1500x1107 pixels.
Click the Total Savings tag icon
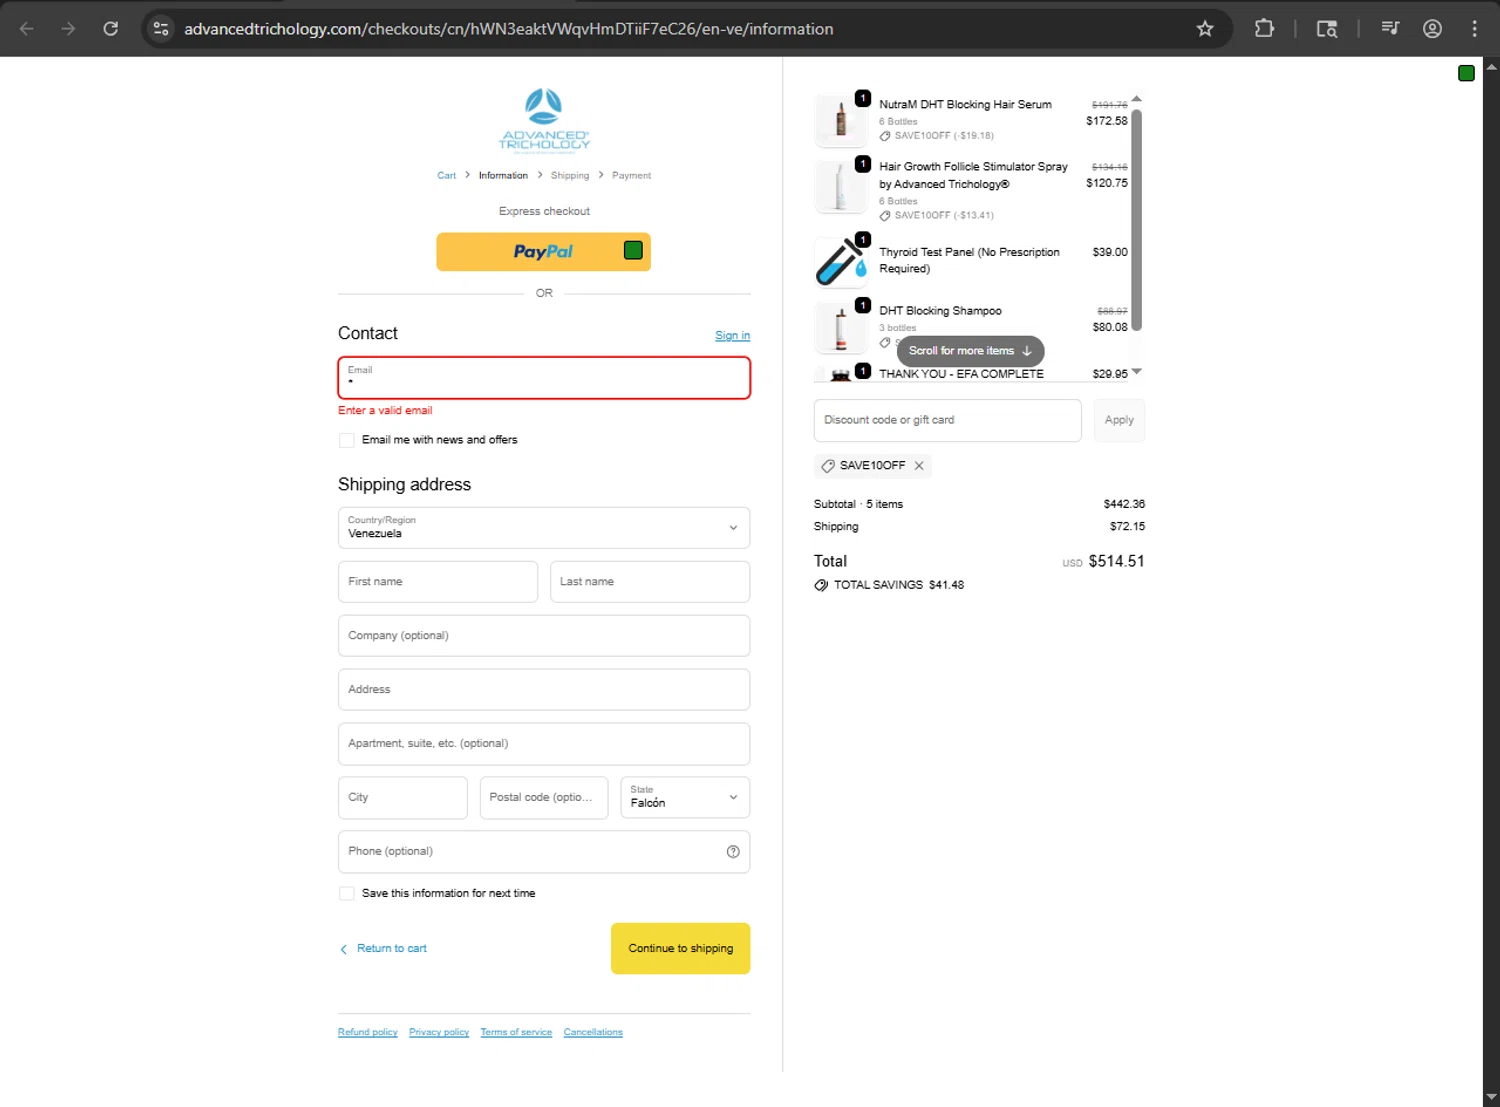[x=821, y=585]
